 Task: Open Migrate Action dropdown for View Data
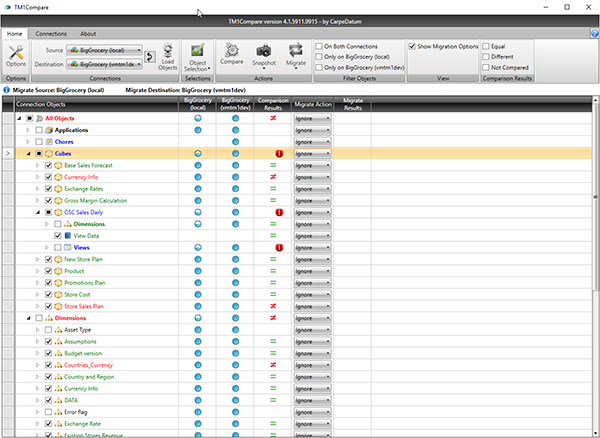coord(312,236)
